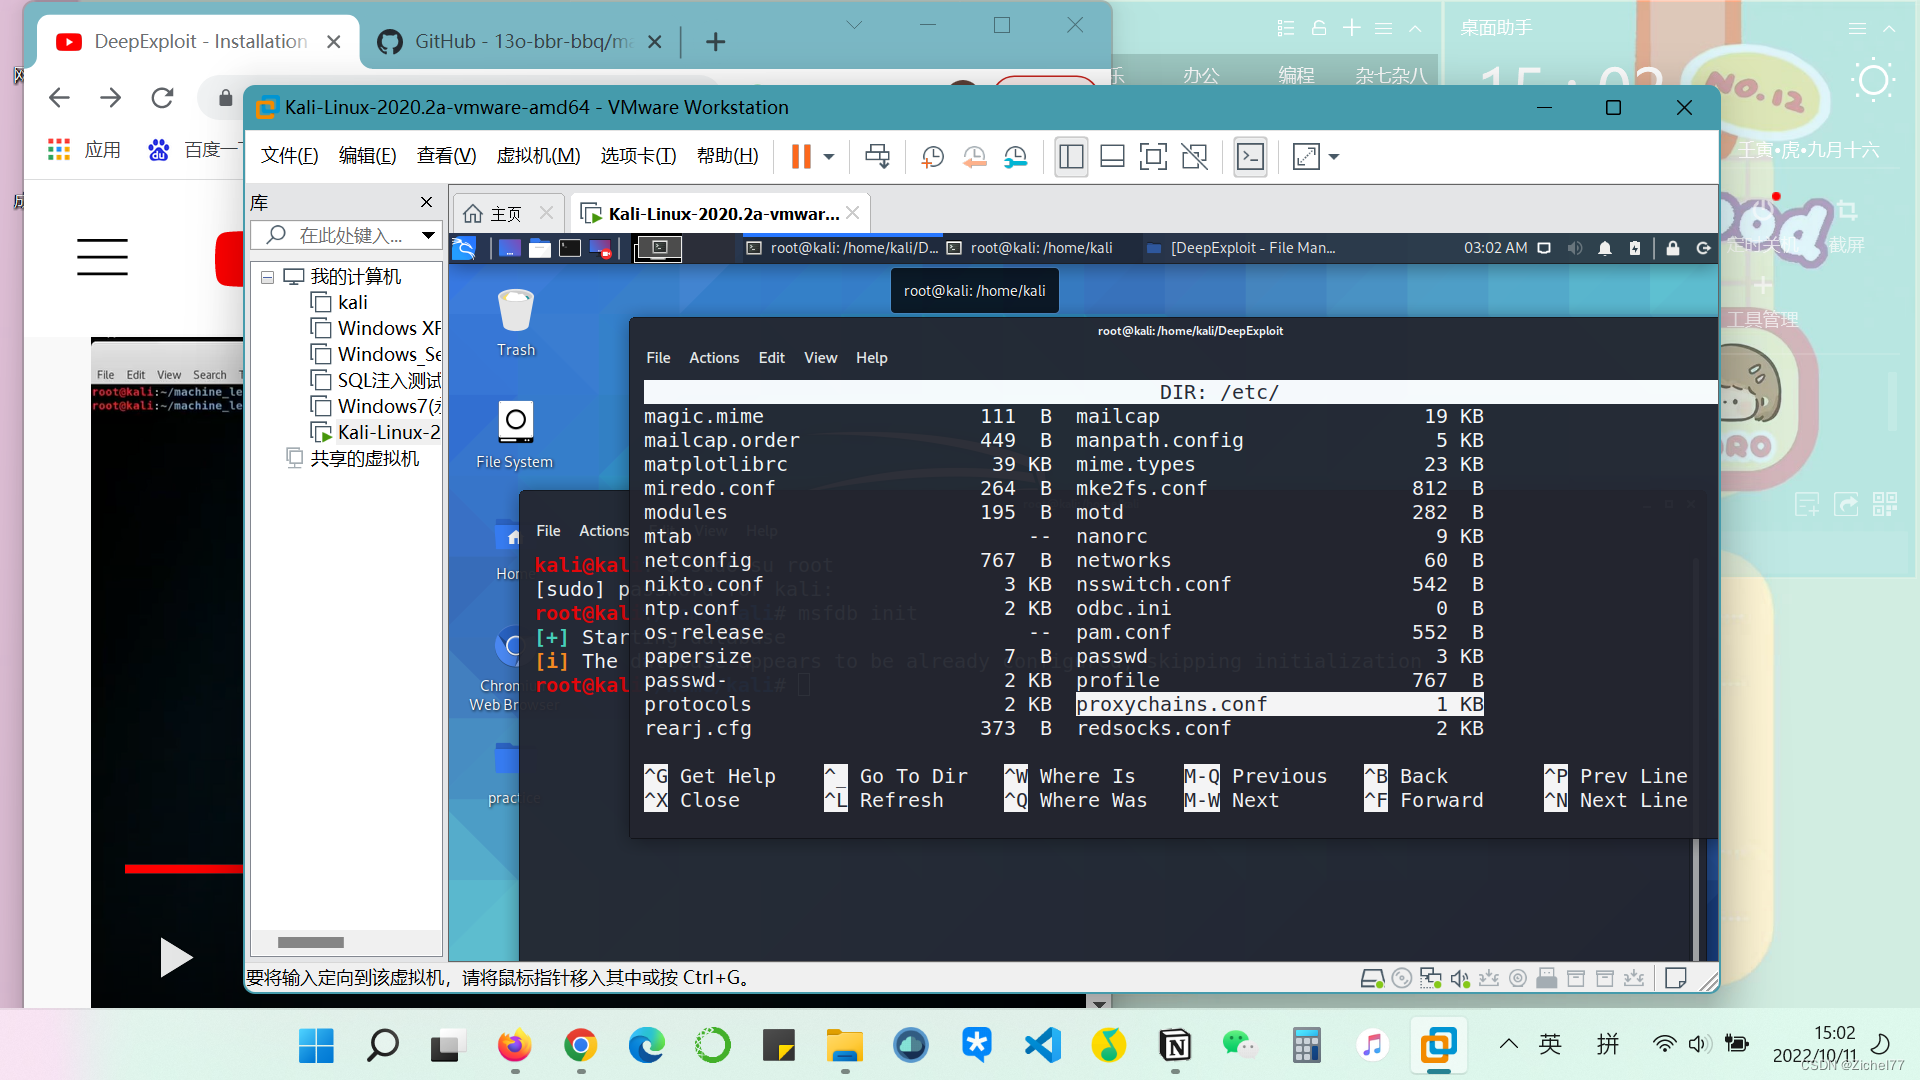The width and height of the screenshot is (1920, 1080).
Task: Open the Kali applications menu via dragon icon
Action: pyautogui.click(x=465, y=248)
